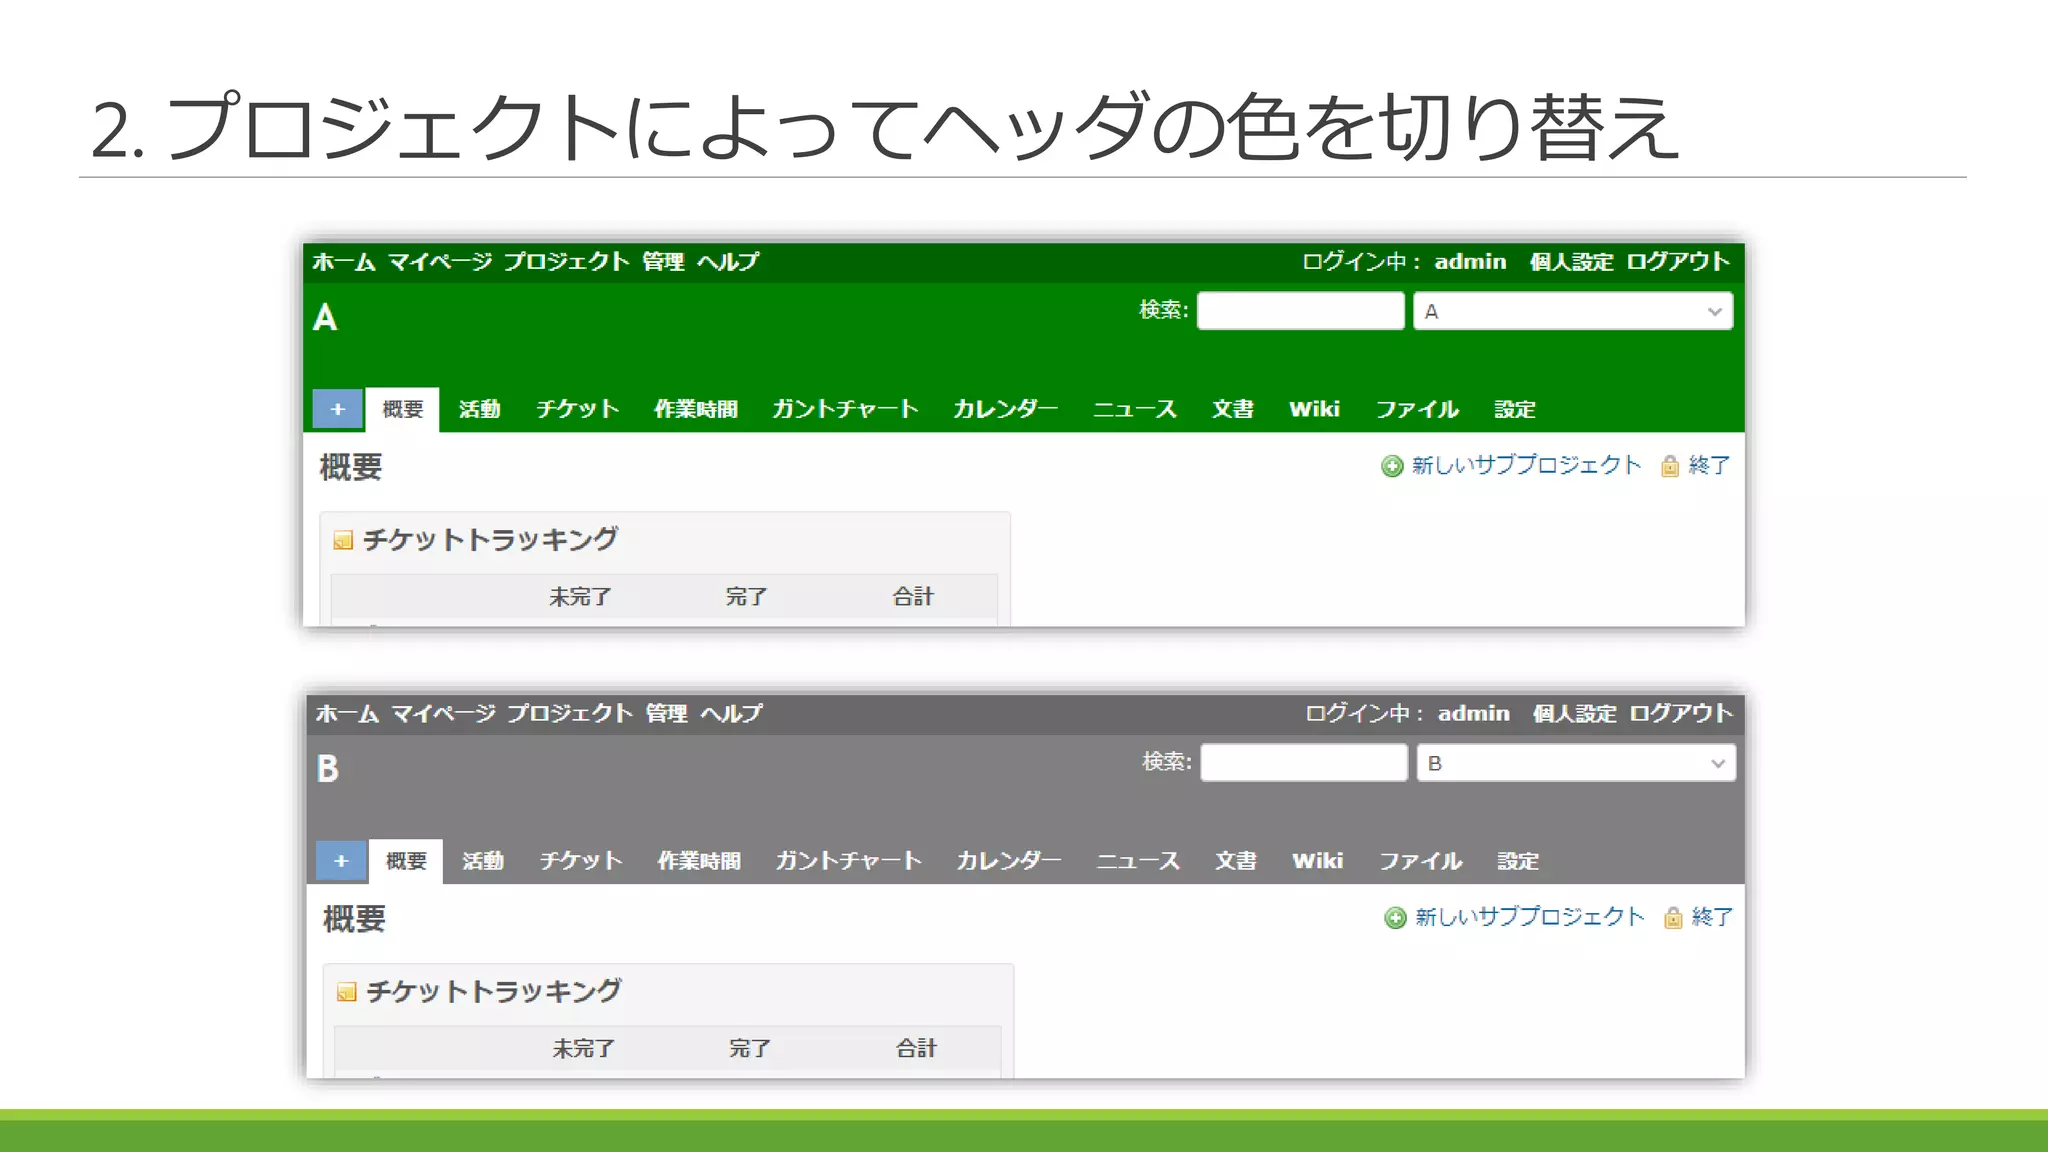Click プロジェクト in the gray top menu
Screen dimensions: 2048x1152
pos(570,714)
